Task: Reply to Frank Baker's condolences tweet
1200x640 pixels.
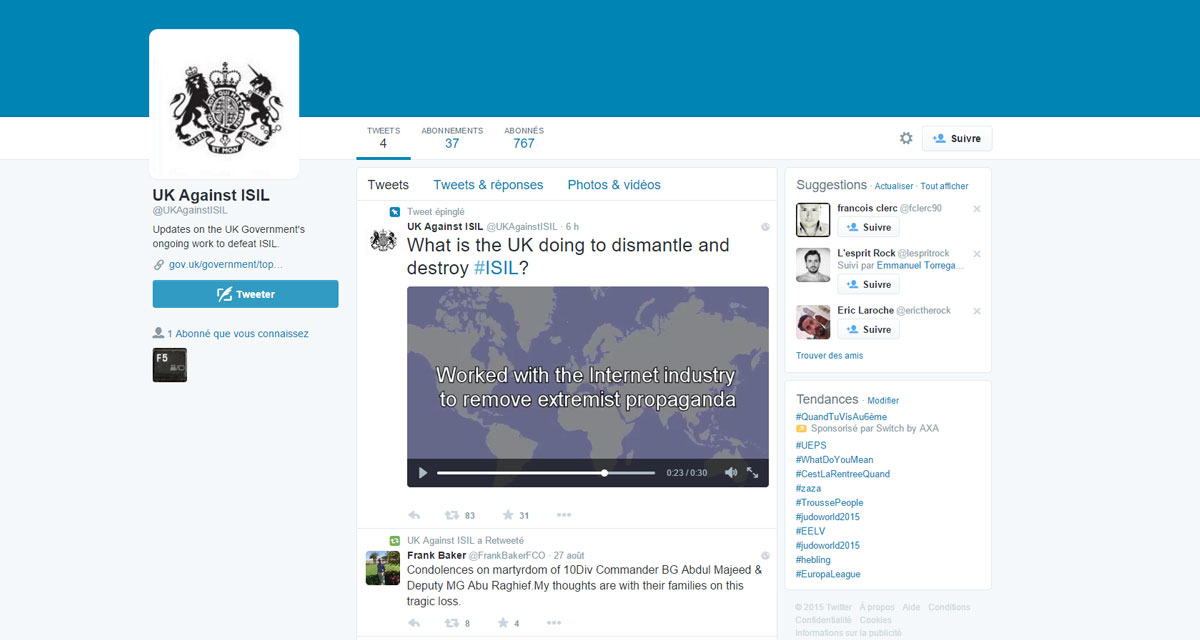Action: click(x=414, y=623)
